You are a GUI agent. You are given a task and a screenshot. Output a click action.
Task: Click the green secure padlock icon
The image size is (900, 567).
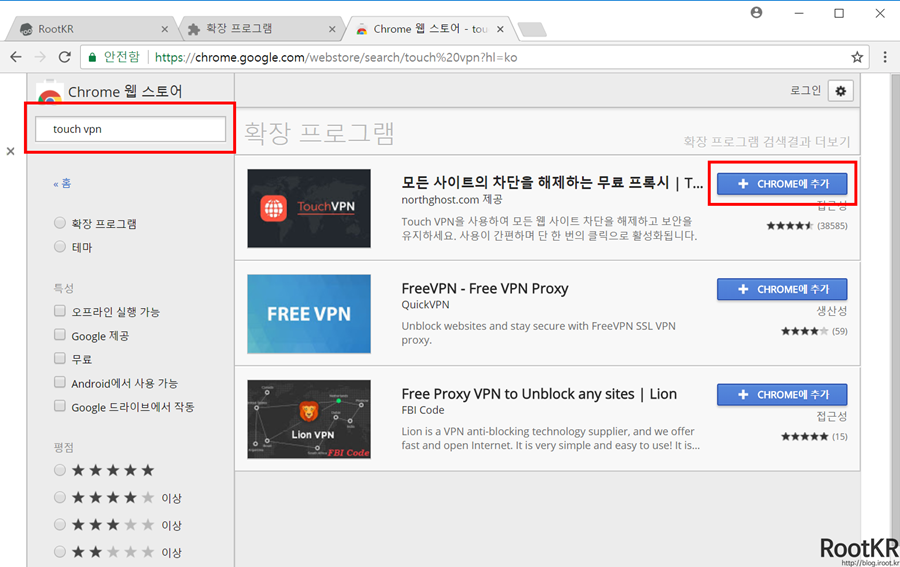(92, 57)
